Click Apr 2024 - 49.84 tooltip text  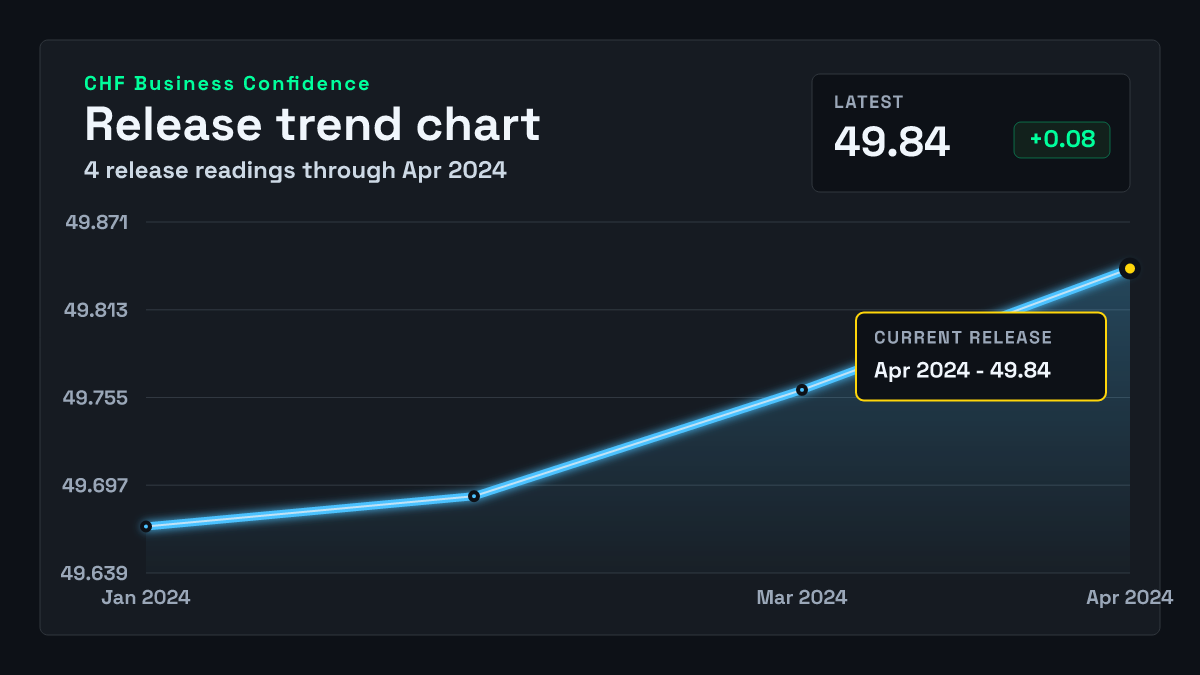click(962, 370)
